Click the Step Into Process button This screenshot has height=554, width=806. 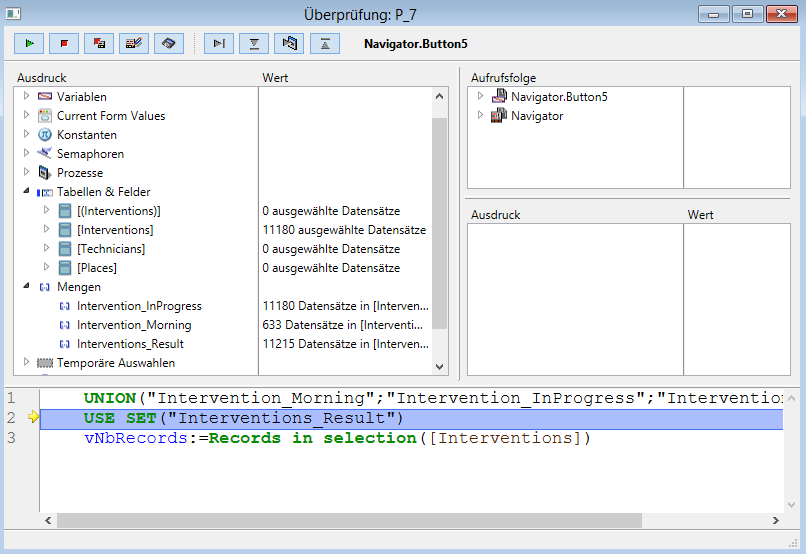(x=289, y=43)
